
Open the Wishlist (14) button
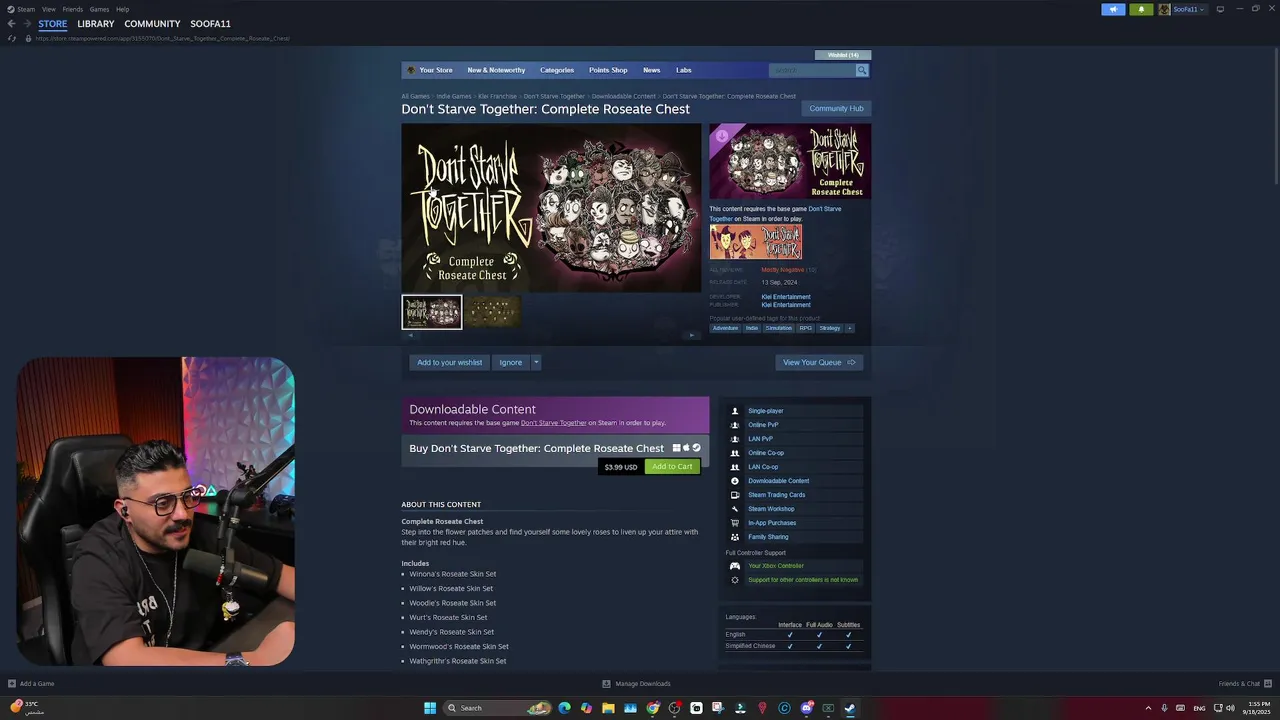[843, 55]
